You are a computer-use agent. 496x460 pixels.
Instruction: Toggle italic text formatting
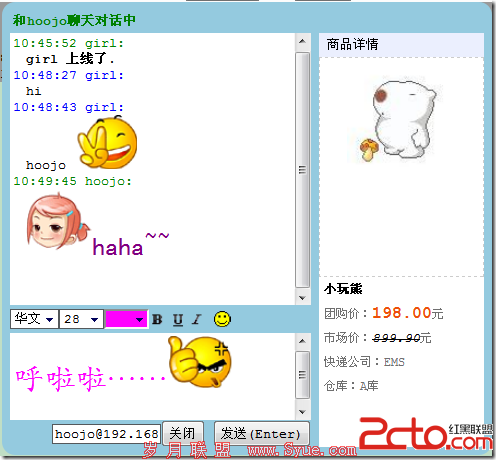[x=197, y=319]
